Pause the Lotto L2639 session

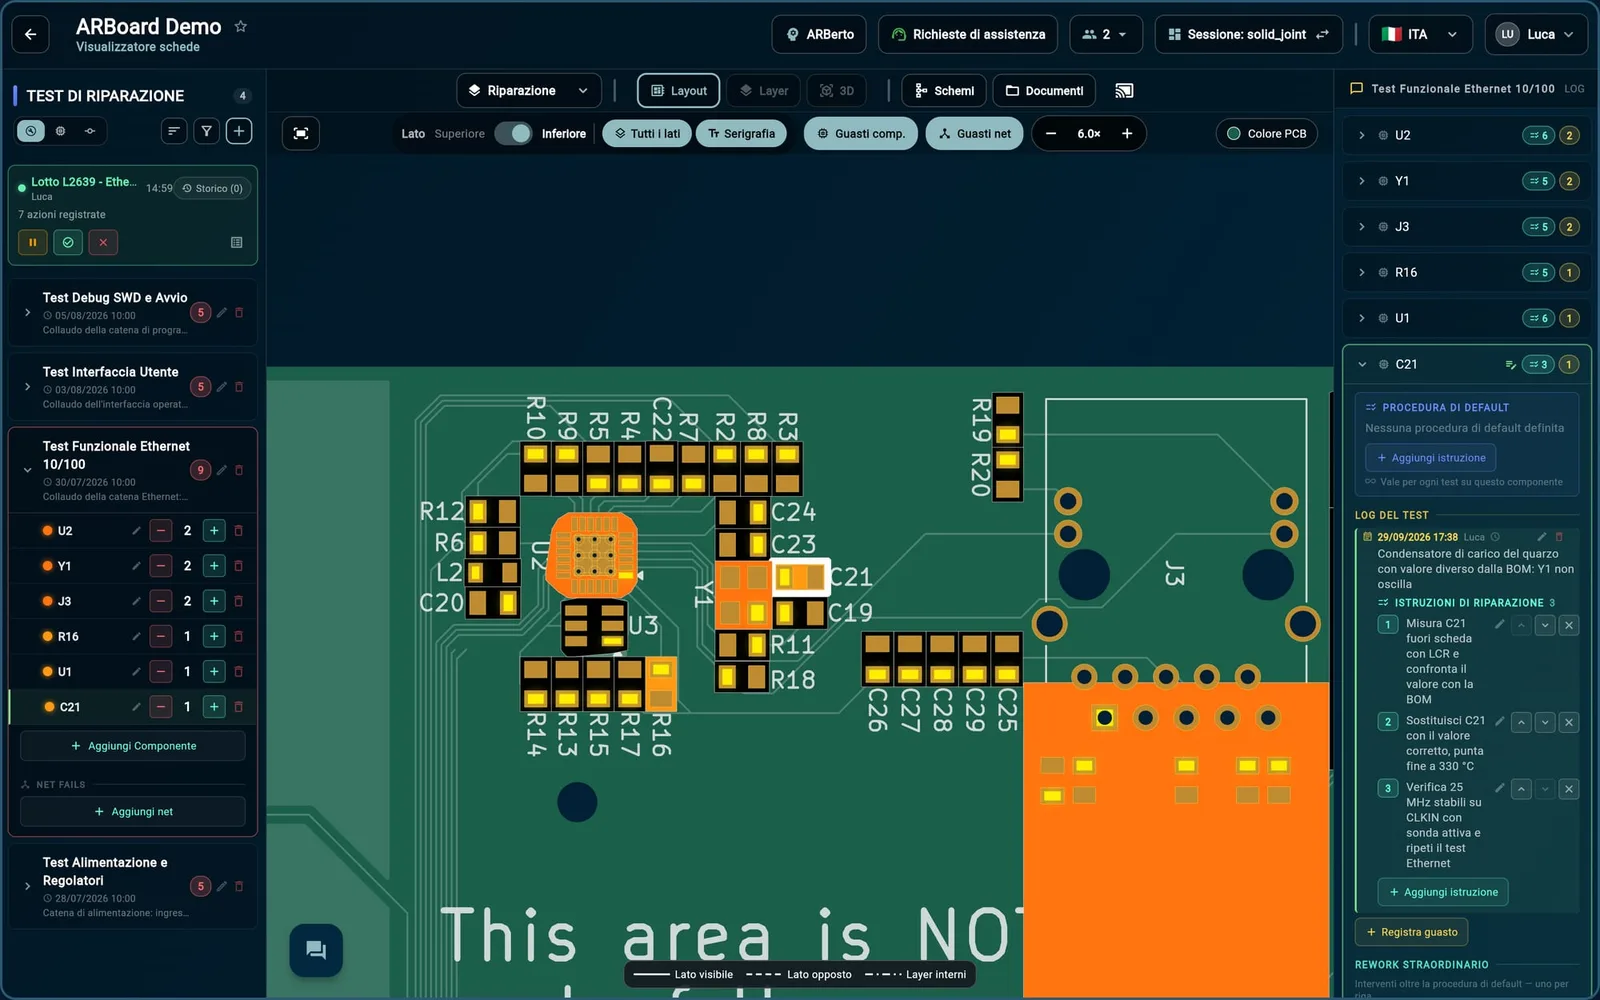(x=32, y=242)
